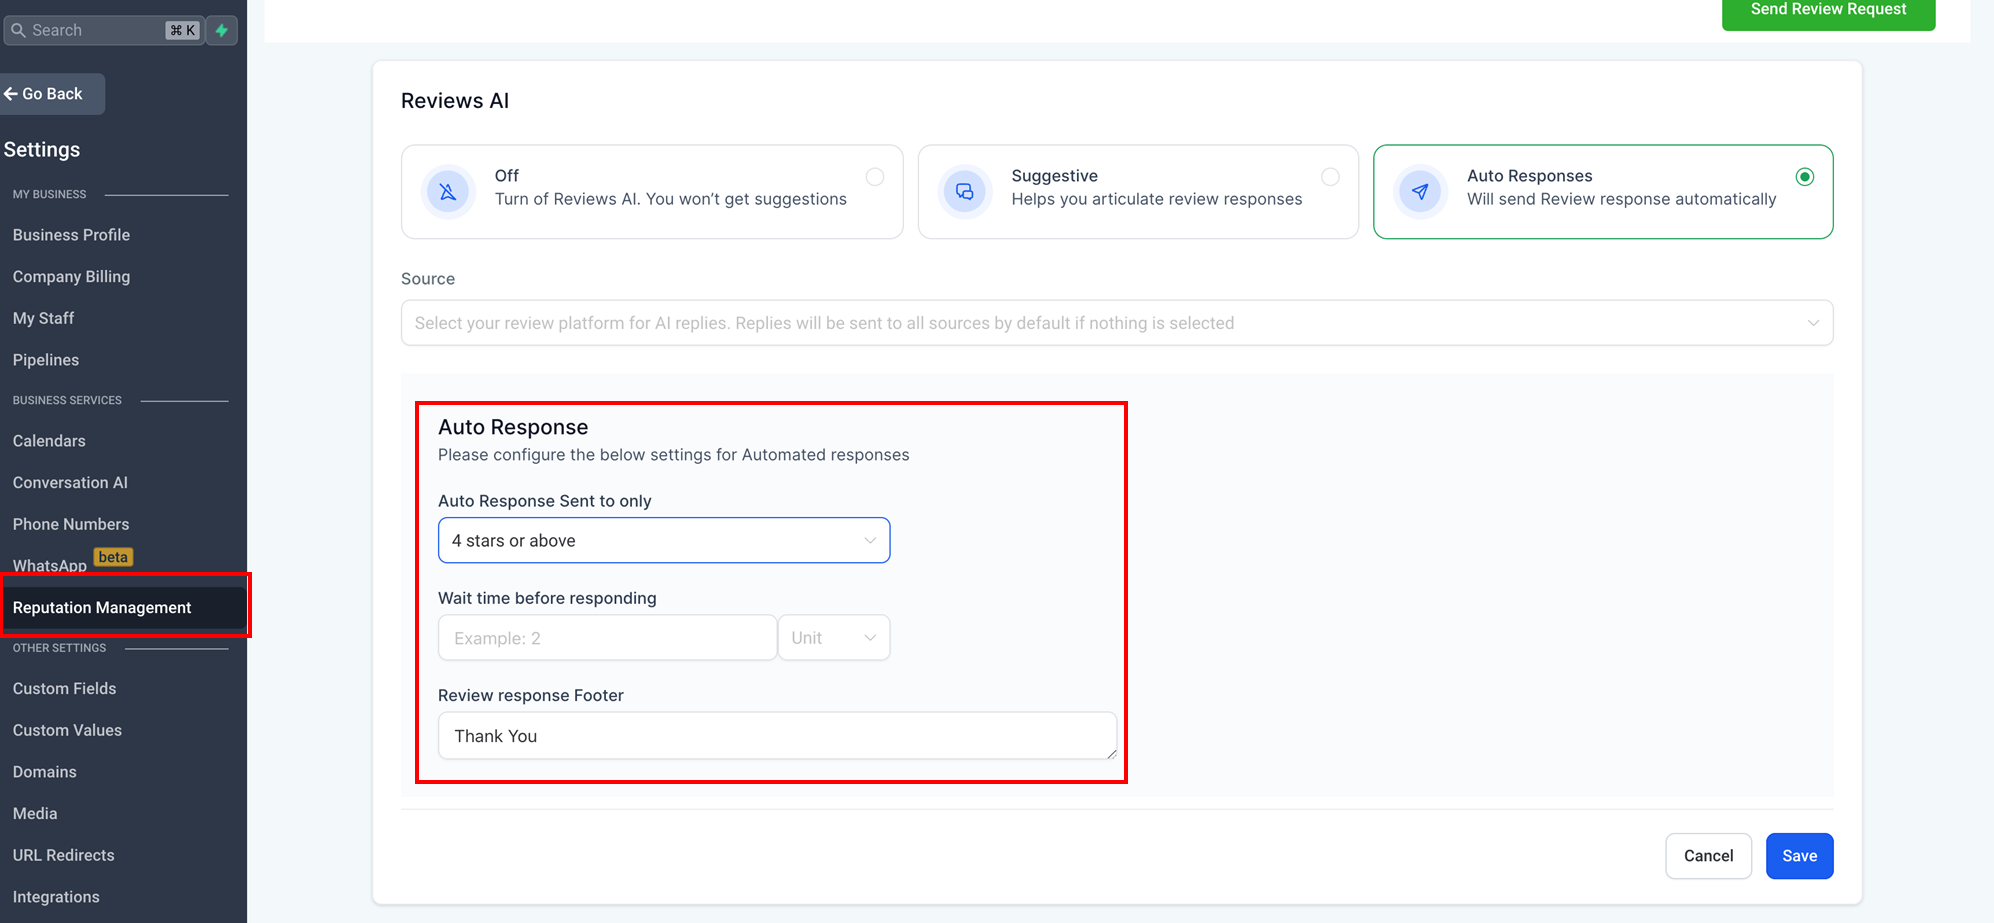Open Company Billing settings
1994x923 pixels.
[71, 277]
